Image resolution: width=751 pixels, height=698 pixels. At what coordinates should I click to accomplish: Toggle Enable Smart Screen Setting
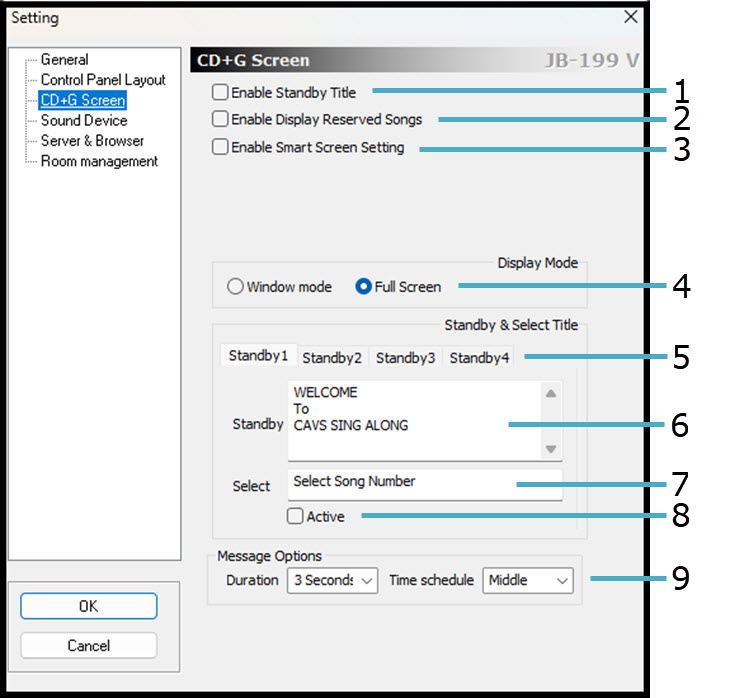coord(220,148)
